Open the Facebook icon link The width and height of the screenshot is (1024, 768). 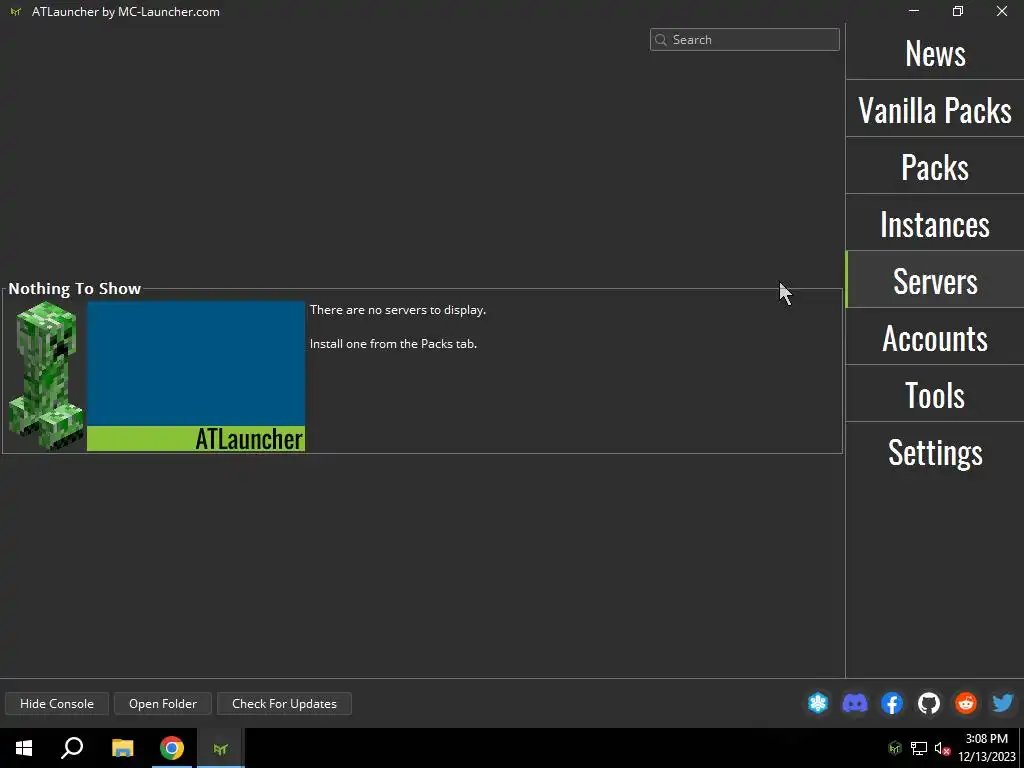click(892, 703)
